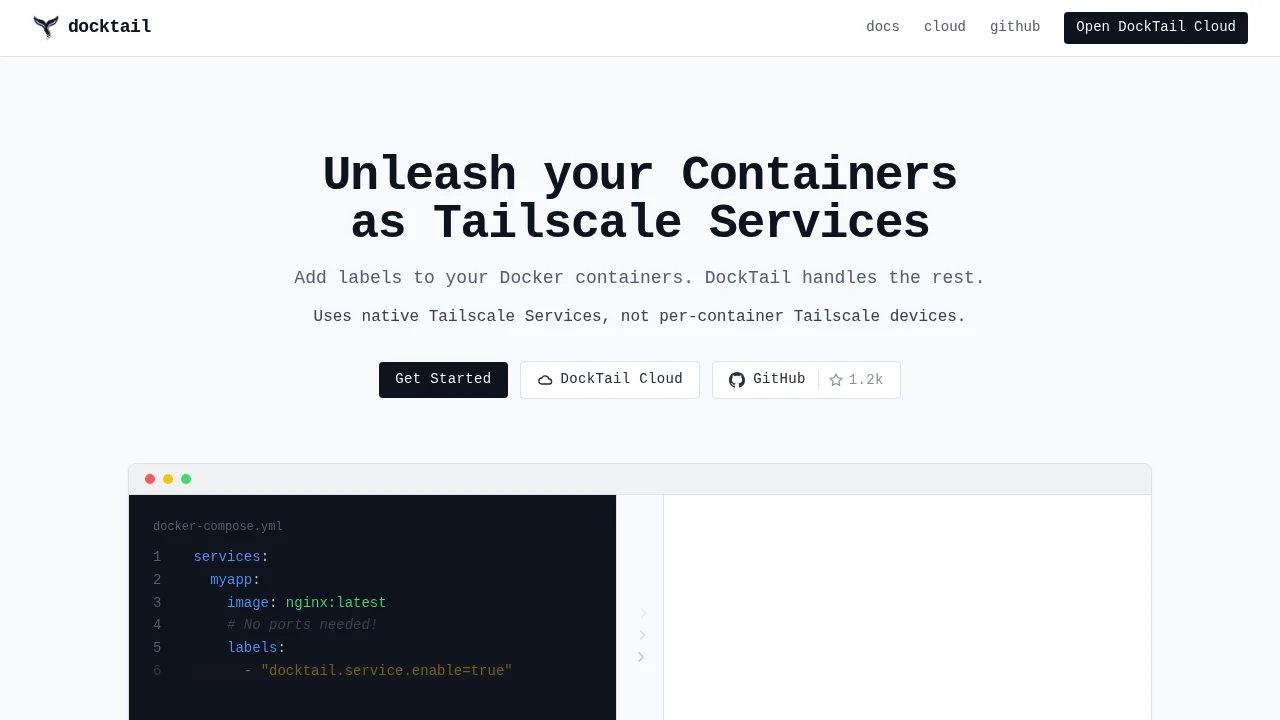Click 'Uses native Tailscale Services' text line
Viewport: 1280px width, 720px height.
pyautogui.click(x=640, y=317)
